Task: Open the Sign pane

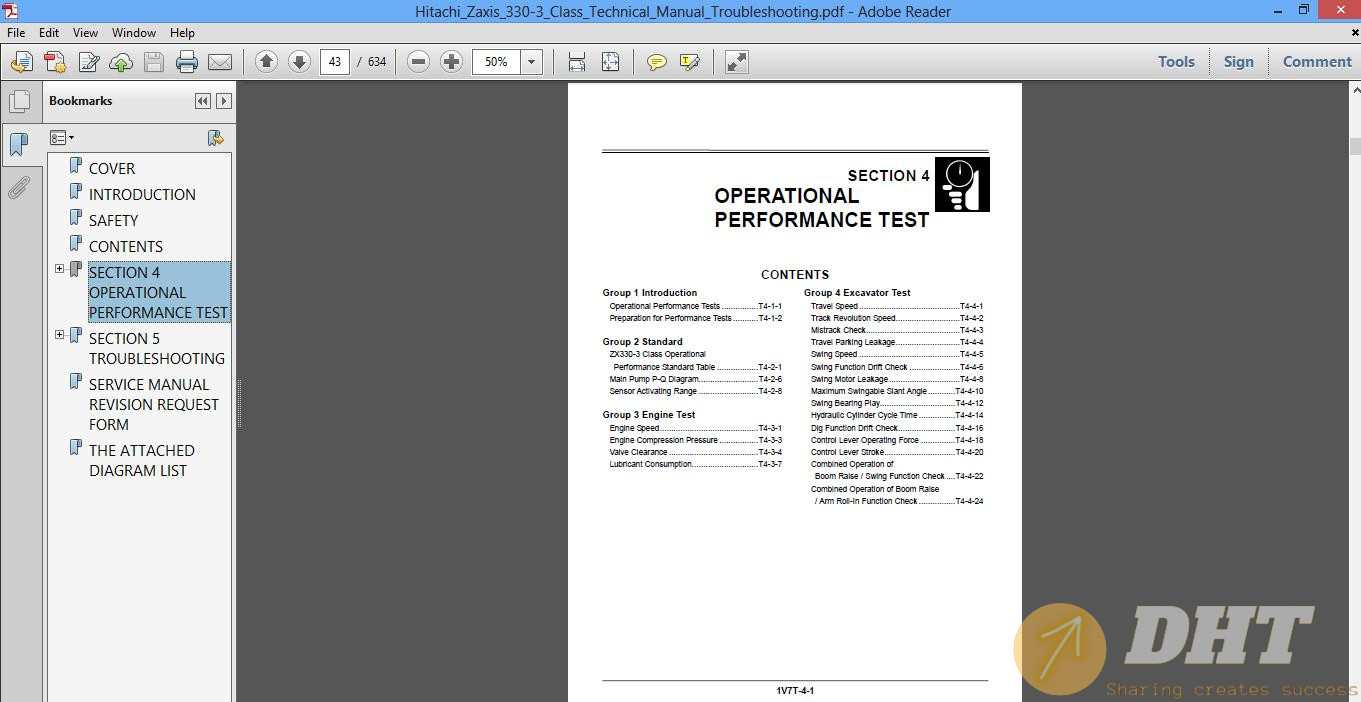Action: (x=1238, y=62)
